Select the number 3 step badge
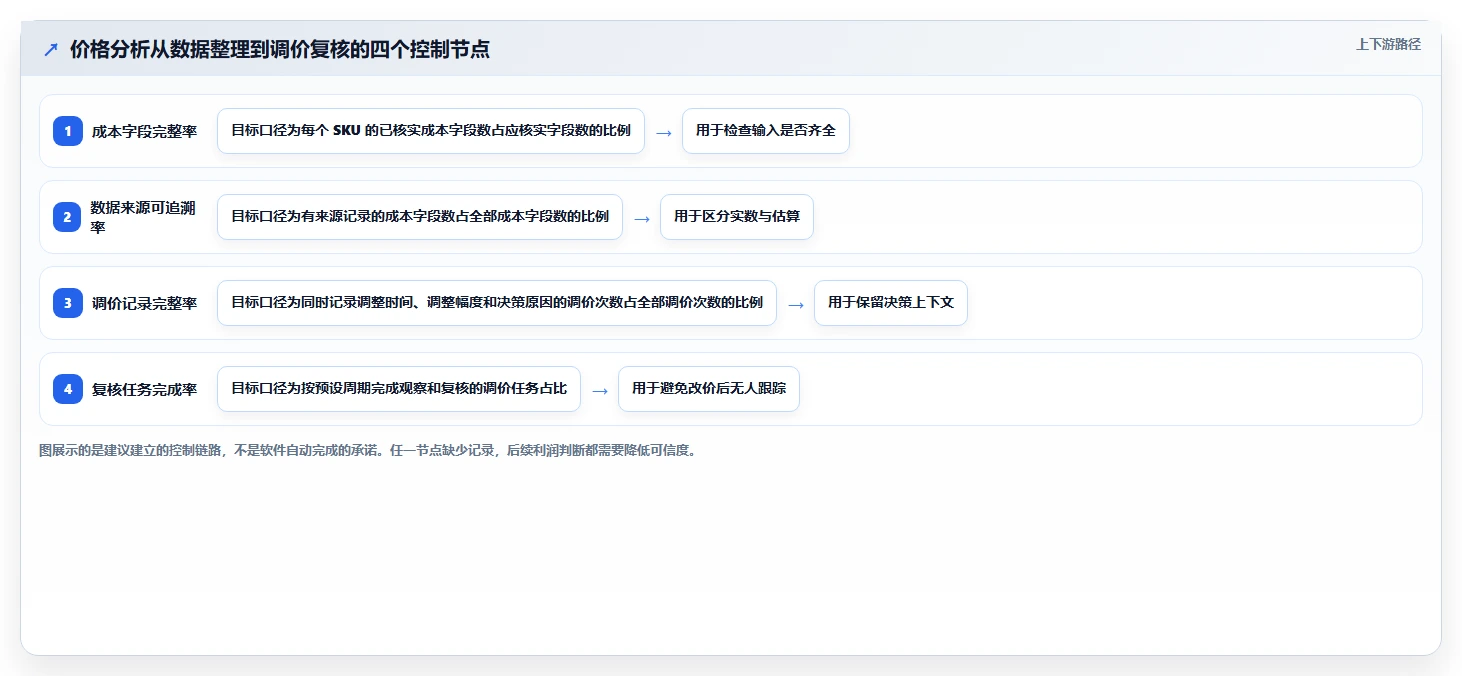1462x676 pixels. point(68,303)
